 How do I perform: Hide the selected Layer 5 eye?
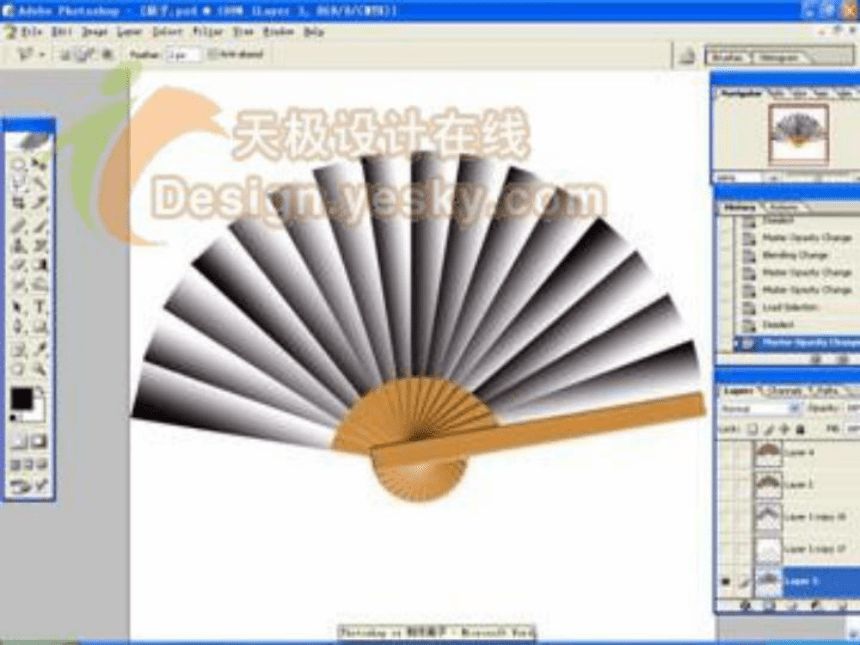(726, 581)
